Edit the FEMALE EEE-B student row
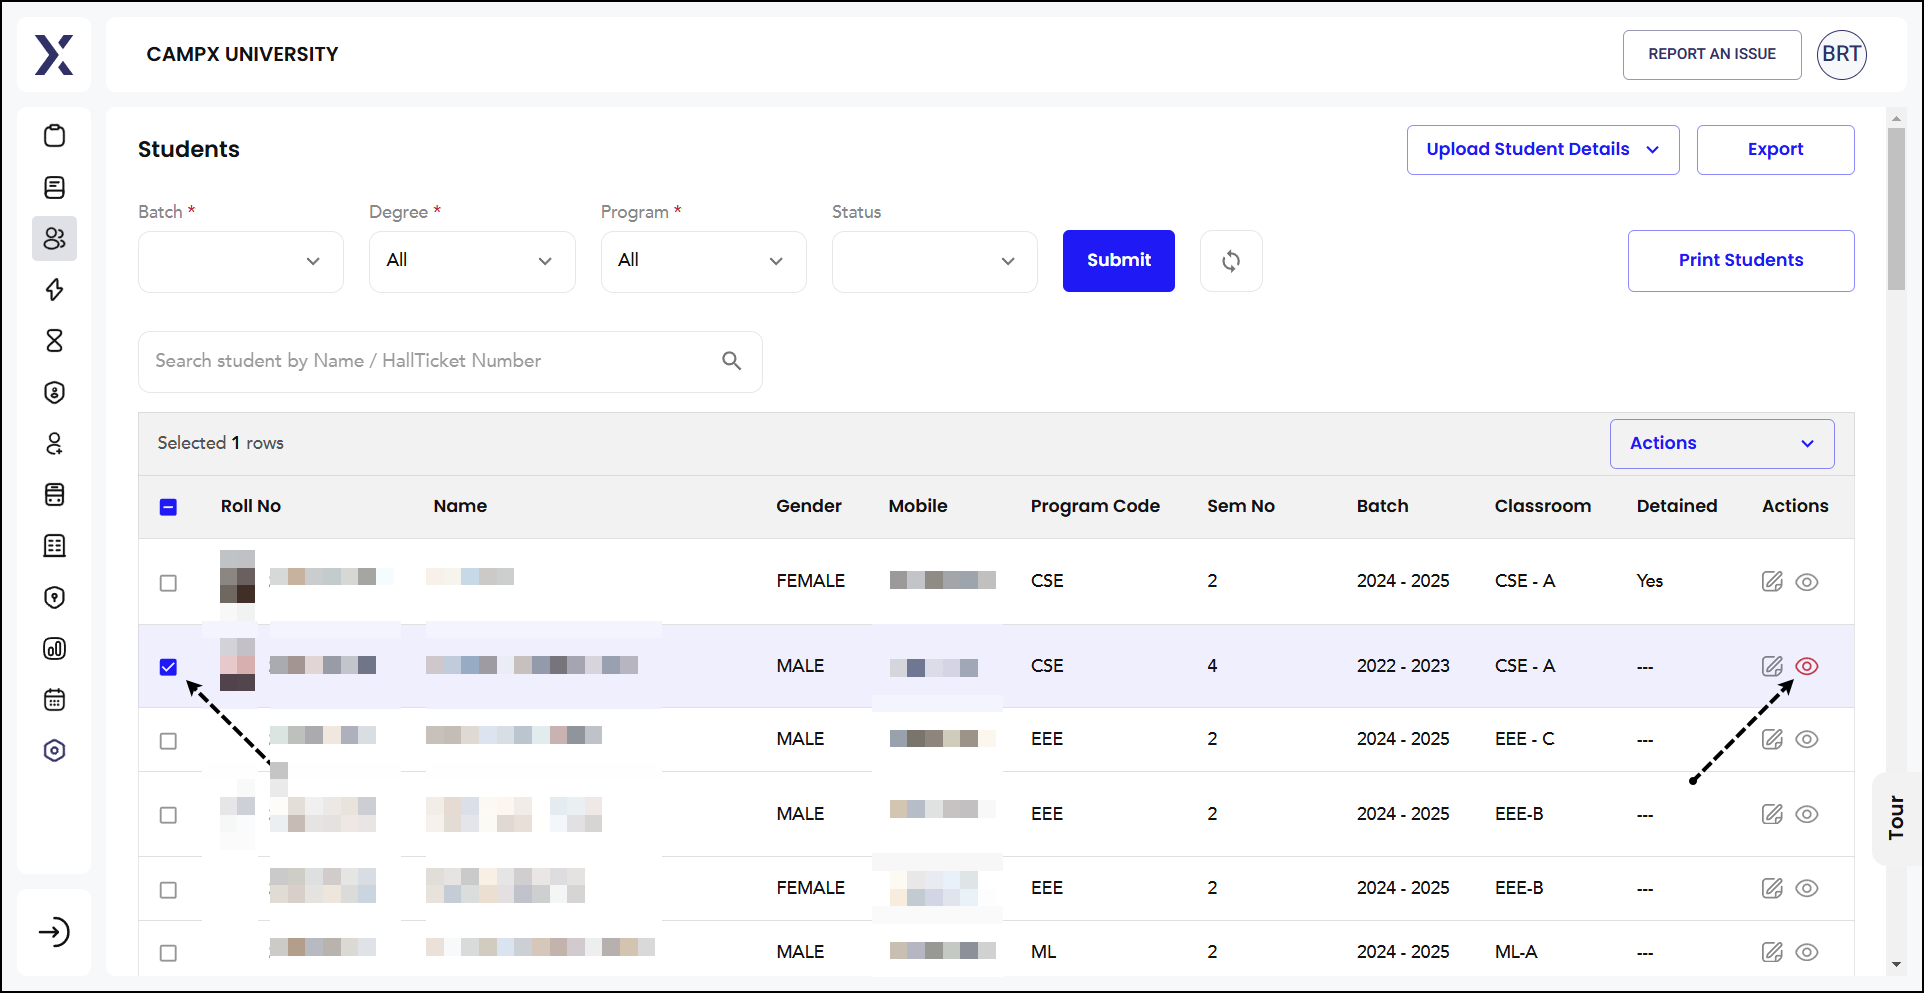Screen dimensions: 1924x993 pyautogui.click(x=1772, y=888)
